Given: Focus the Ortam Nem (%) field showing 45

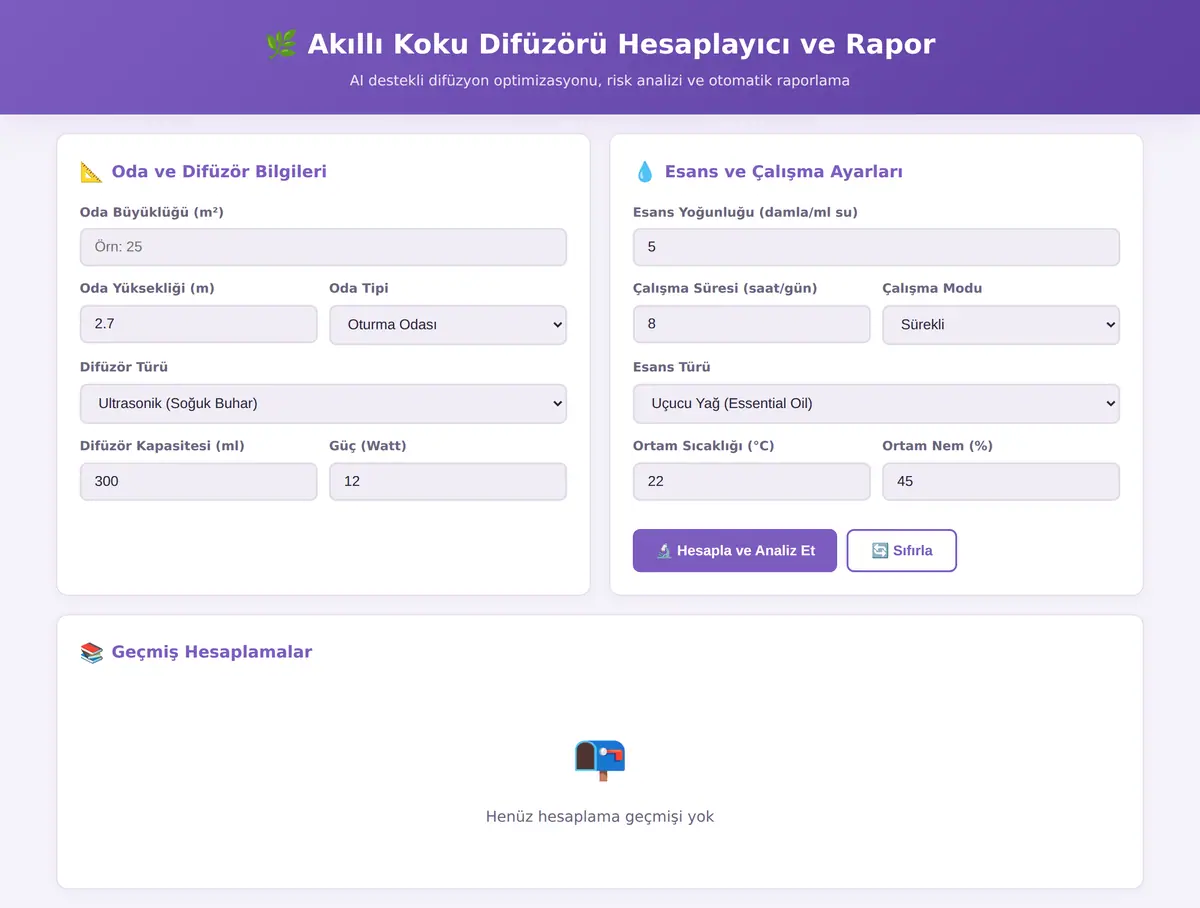Looking at the screenshot, I should 1001,481.
